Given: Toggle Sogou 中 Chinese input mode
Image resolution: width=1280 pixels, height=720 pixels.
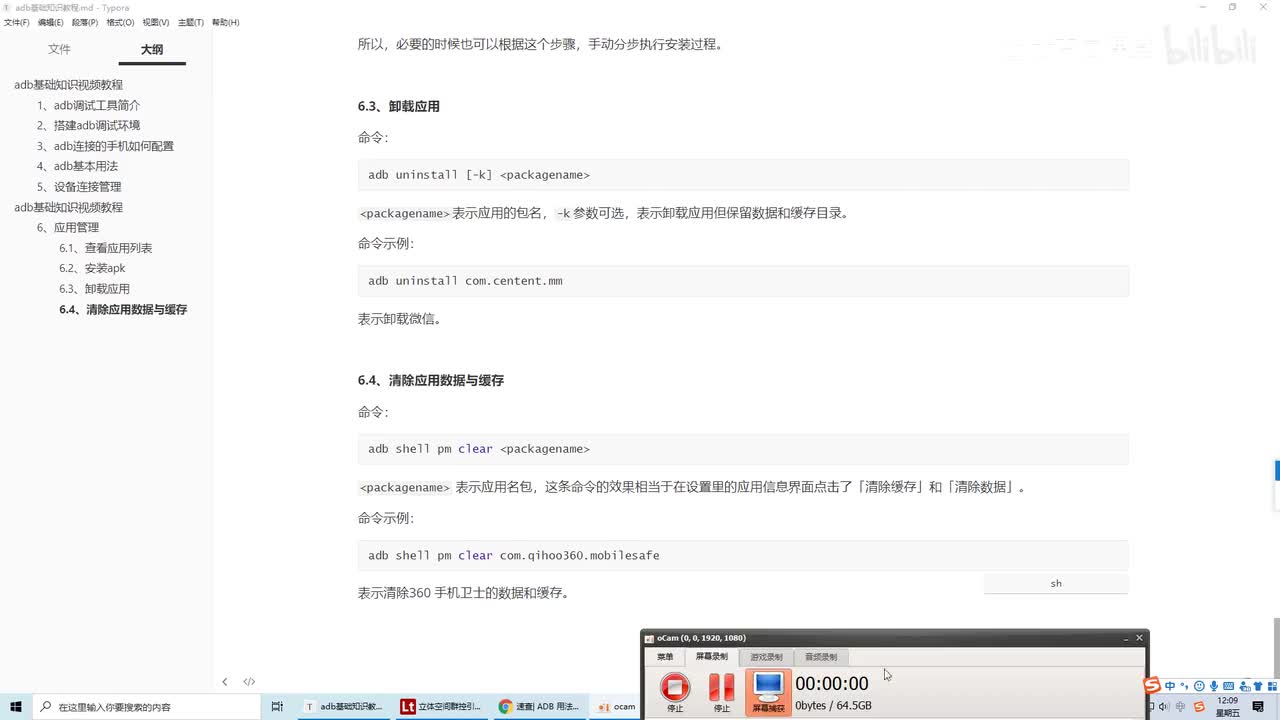Looking at the screenshot, I should 1170,686.
